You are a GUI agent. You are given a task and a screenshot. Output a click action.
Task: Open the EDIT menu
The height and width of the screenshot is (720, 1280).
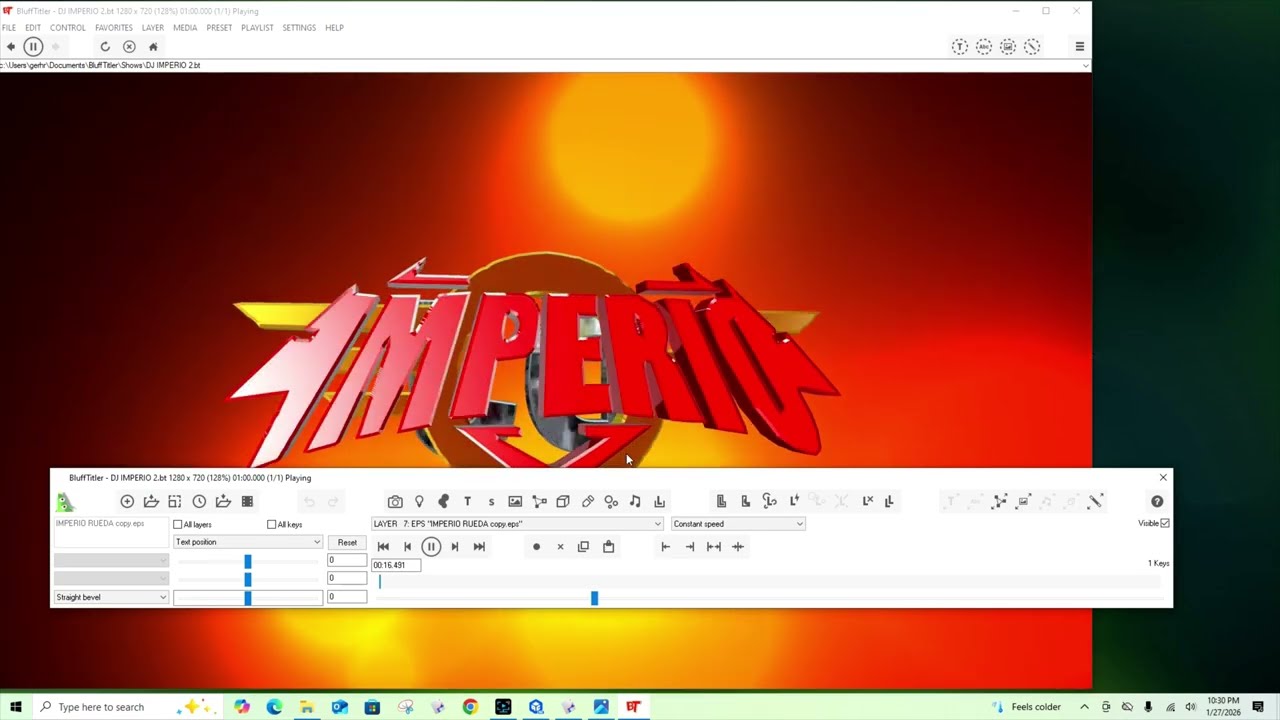click(33, 28)
